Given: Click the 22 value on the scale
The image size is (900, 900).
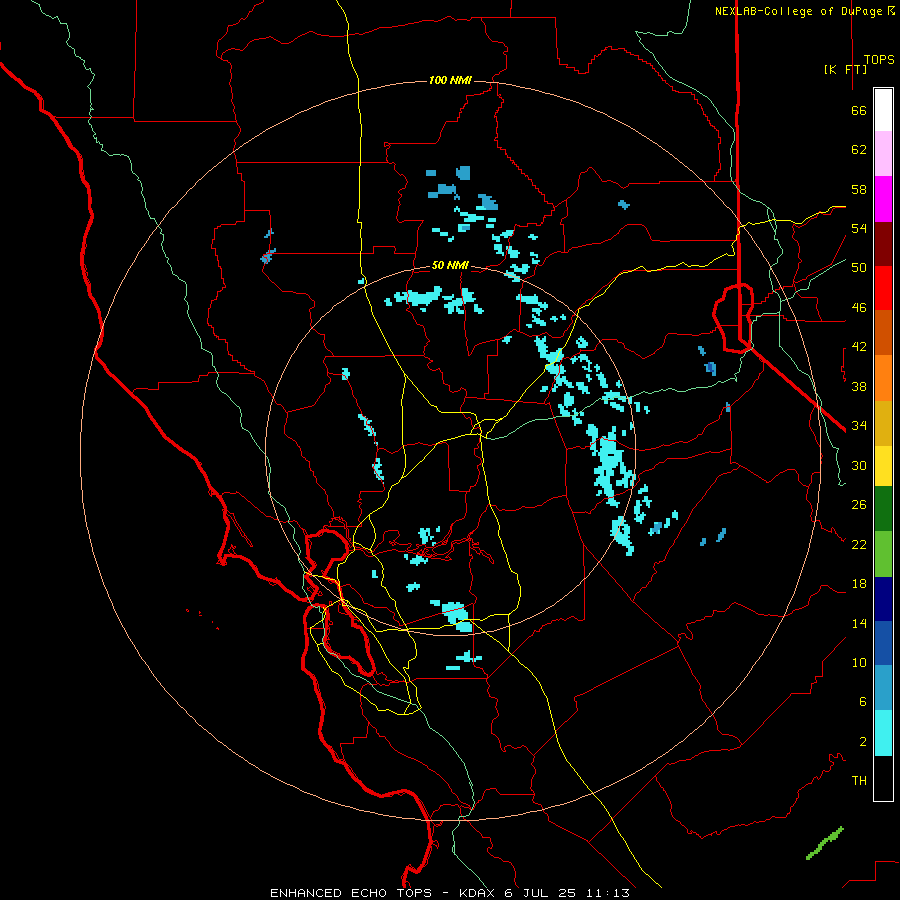Looking at the screenshot, I should pos(859,544).
